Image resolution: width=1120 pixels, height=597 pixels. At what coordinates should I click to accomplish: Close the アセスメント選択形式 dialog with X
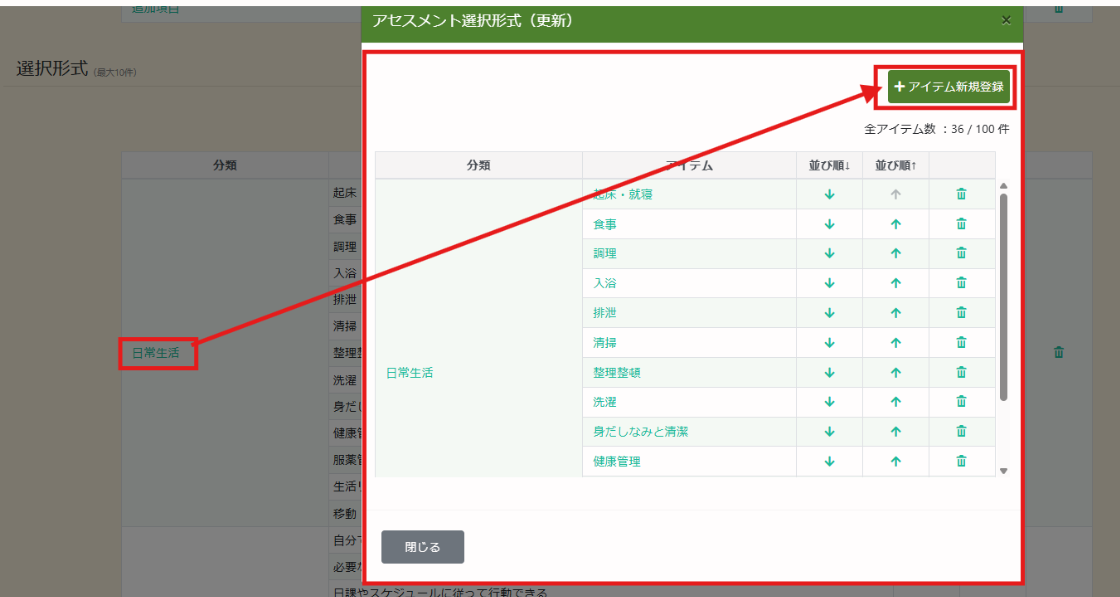tap(1006, 20)
